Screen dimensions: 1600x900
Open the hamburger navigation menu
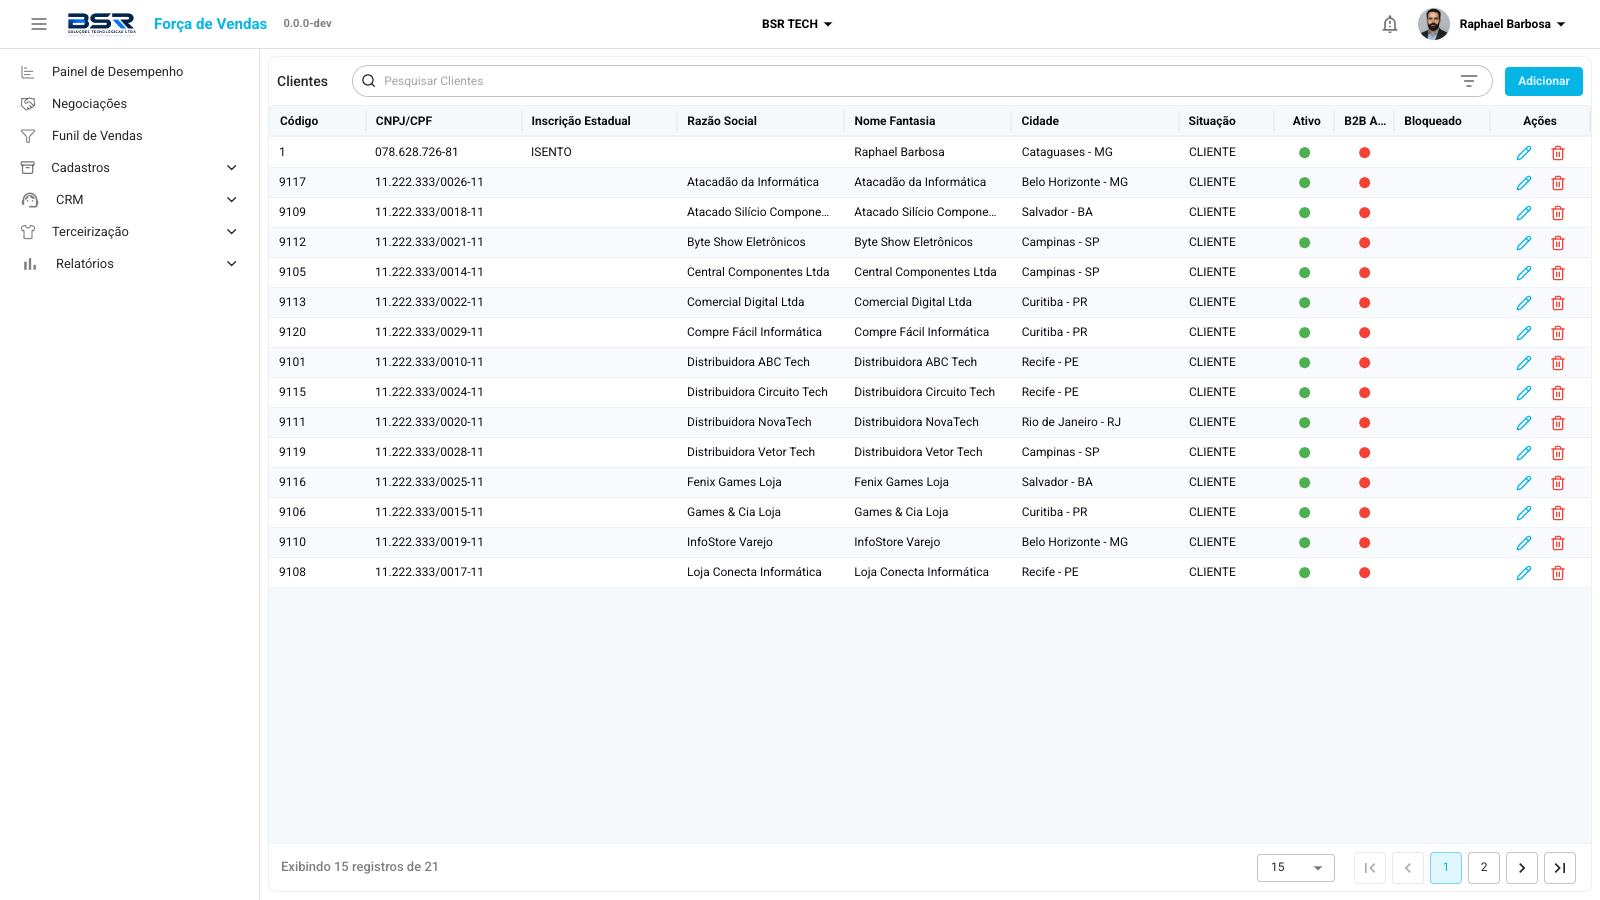39,24
